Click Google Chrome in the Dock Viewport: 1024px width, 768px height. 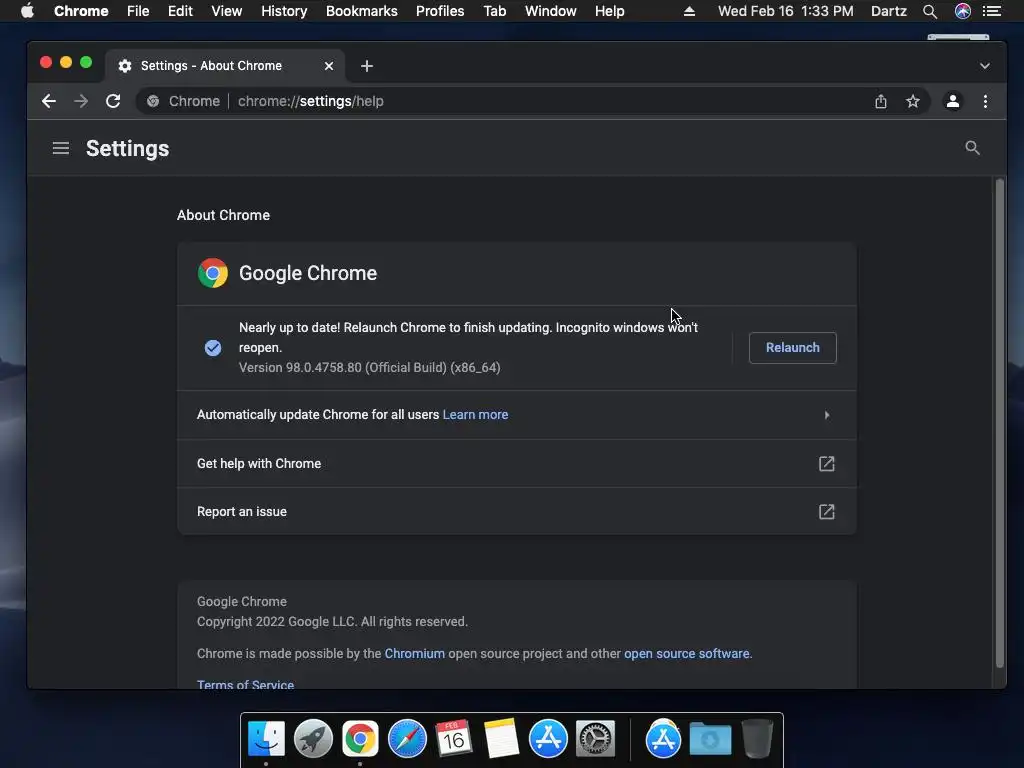(x=360, y=739)
